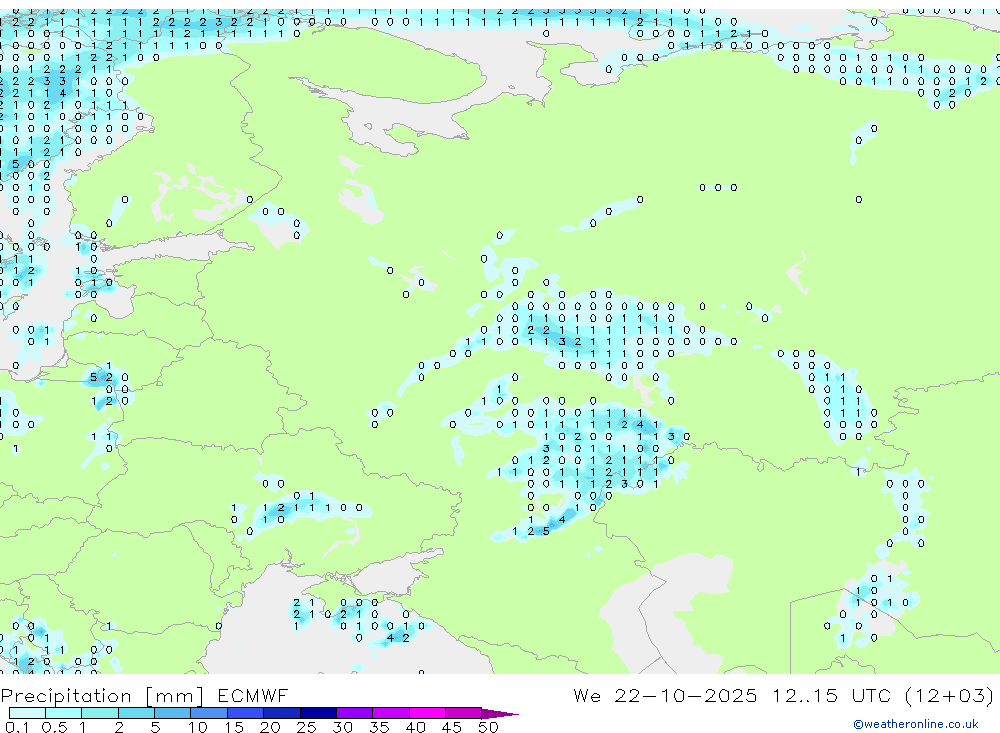
Task: Pick the 40–45 mm magenta legend swatch
Action: coord(427,713)
